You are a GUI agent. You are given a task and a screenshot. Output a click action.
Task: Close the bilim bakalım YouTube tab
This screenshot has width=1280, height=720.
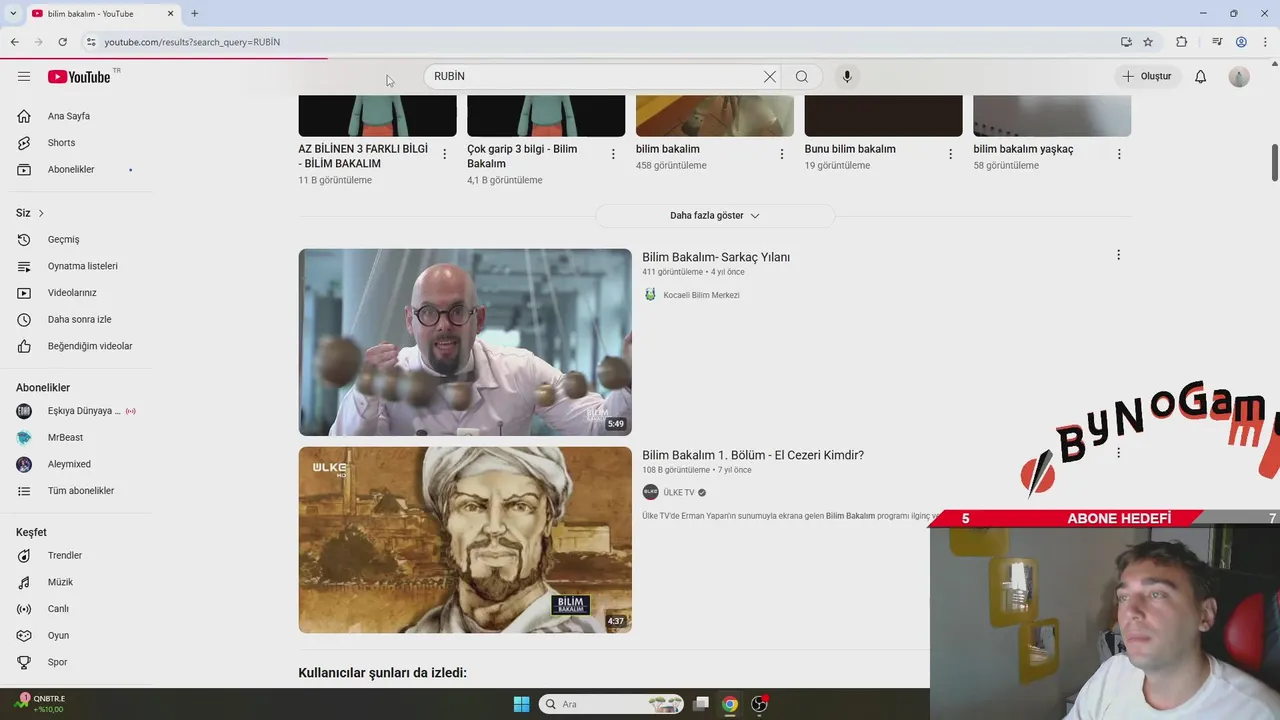click(x=170, y=14)
